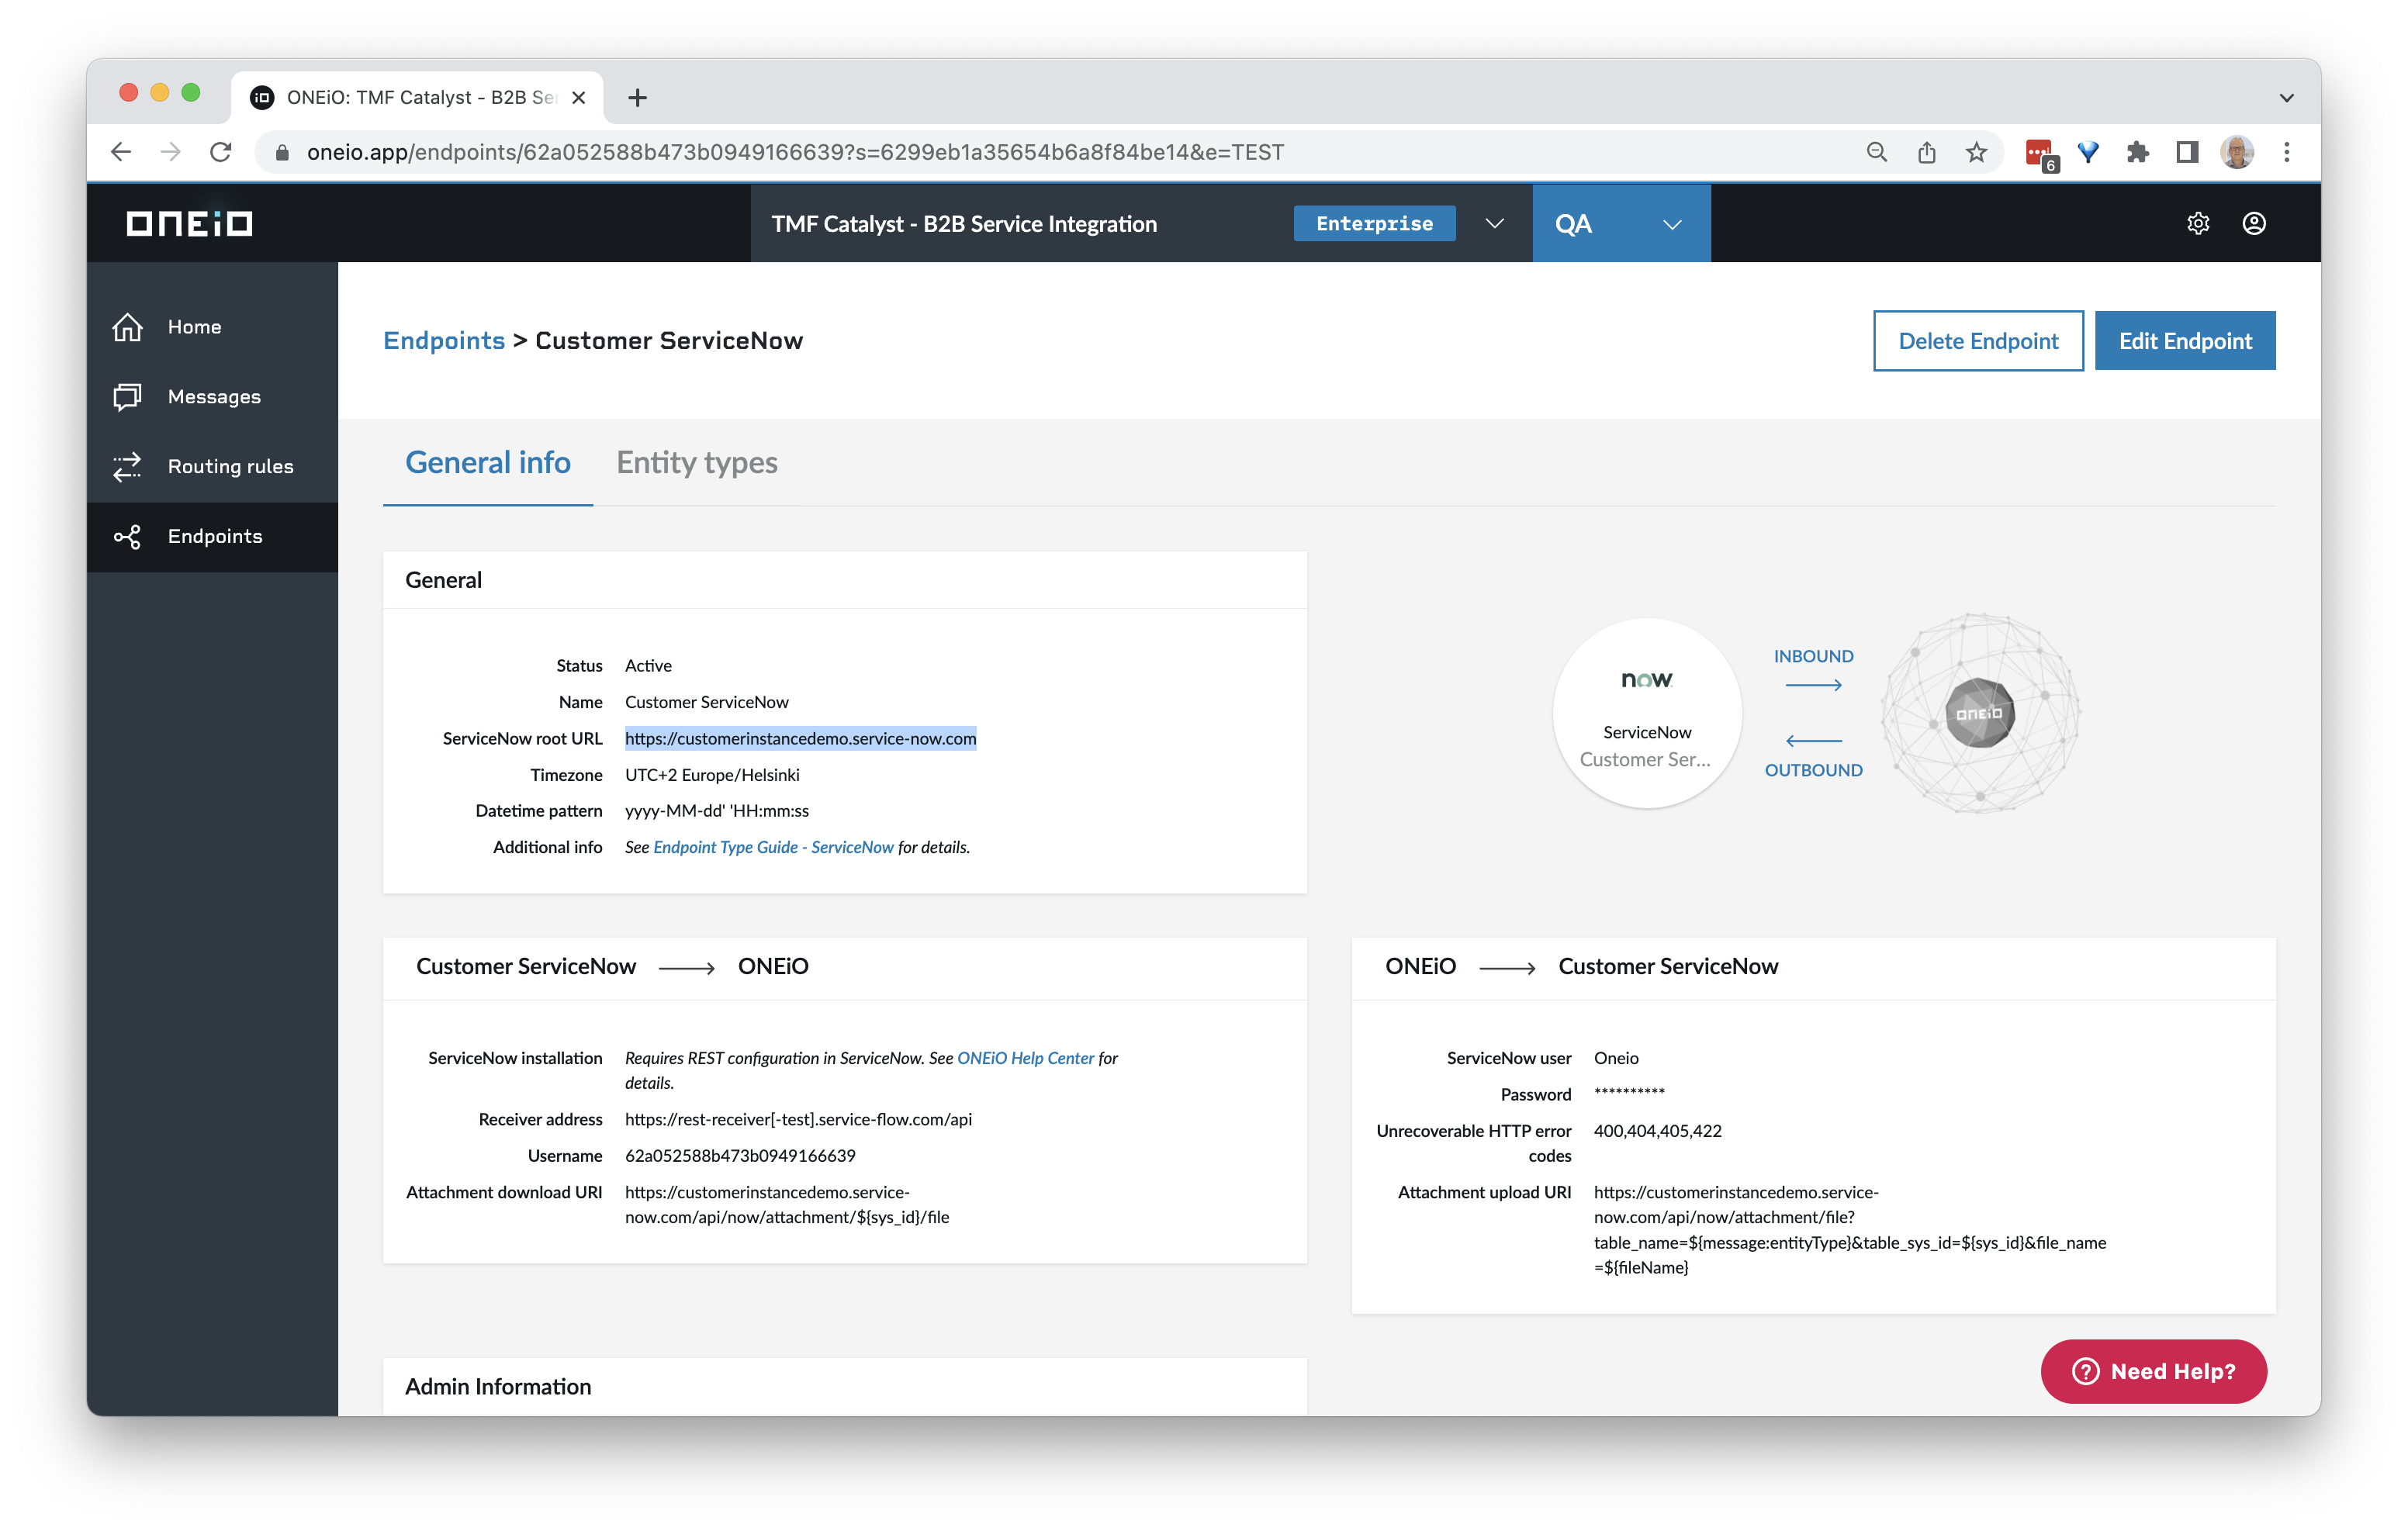Click Edit Endpoint button
Image resolution: width=2408 pixels, height=1531 pixels.
pyautogui.click(x=2185, y=341)
